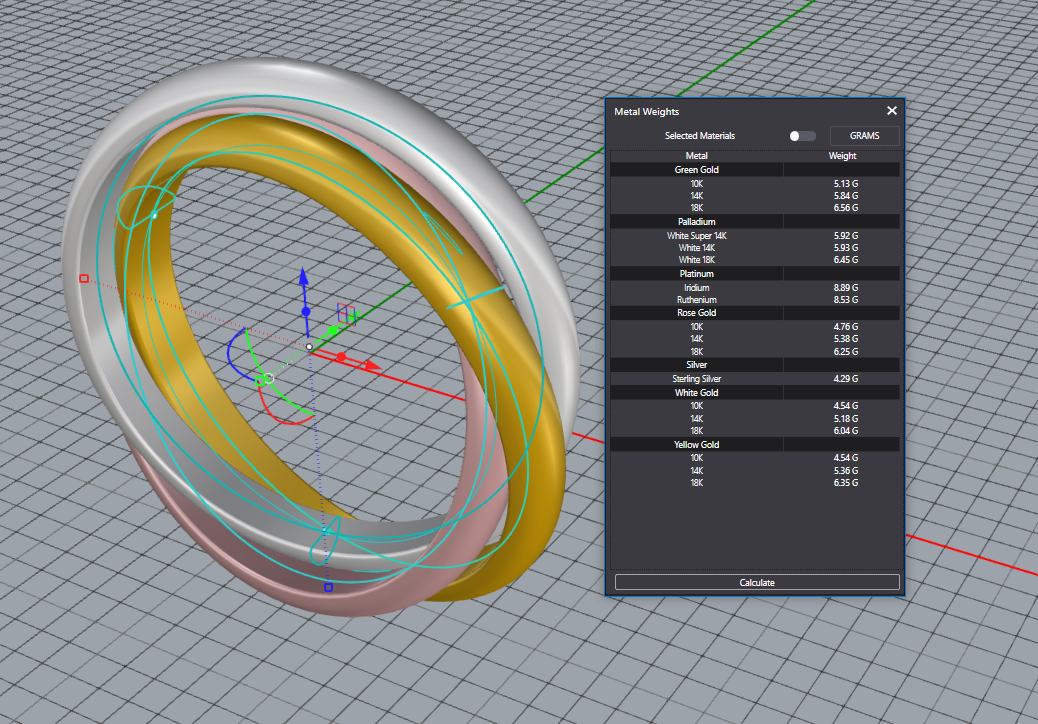Click the green square gumball scale handle
This screenshot has height=724, width=1038.
pyautogui.click(x=262, y=379)
